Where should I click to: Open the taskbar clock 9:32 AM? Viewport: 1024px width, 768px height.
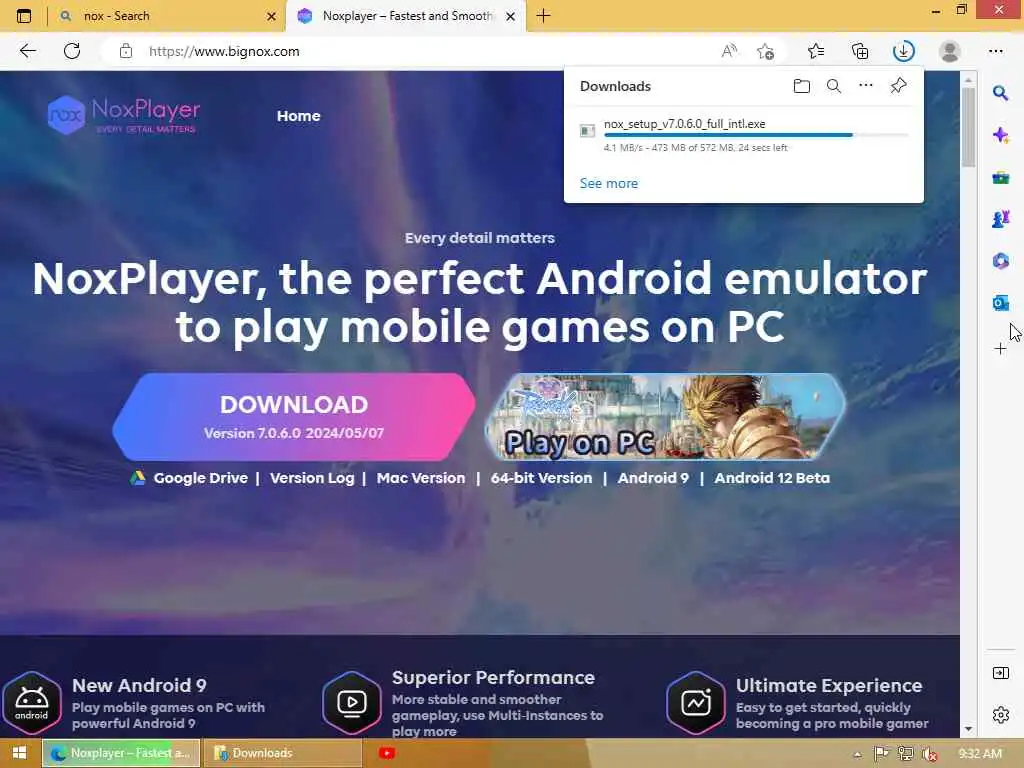pos(980,754)
